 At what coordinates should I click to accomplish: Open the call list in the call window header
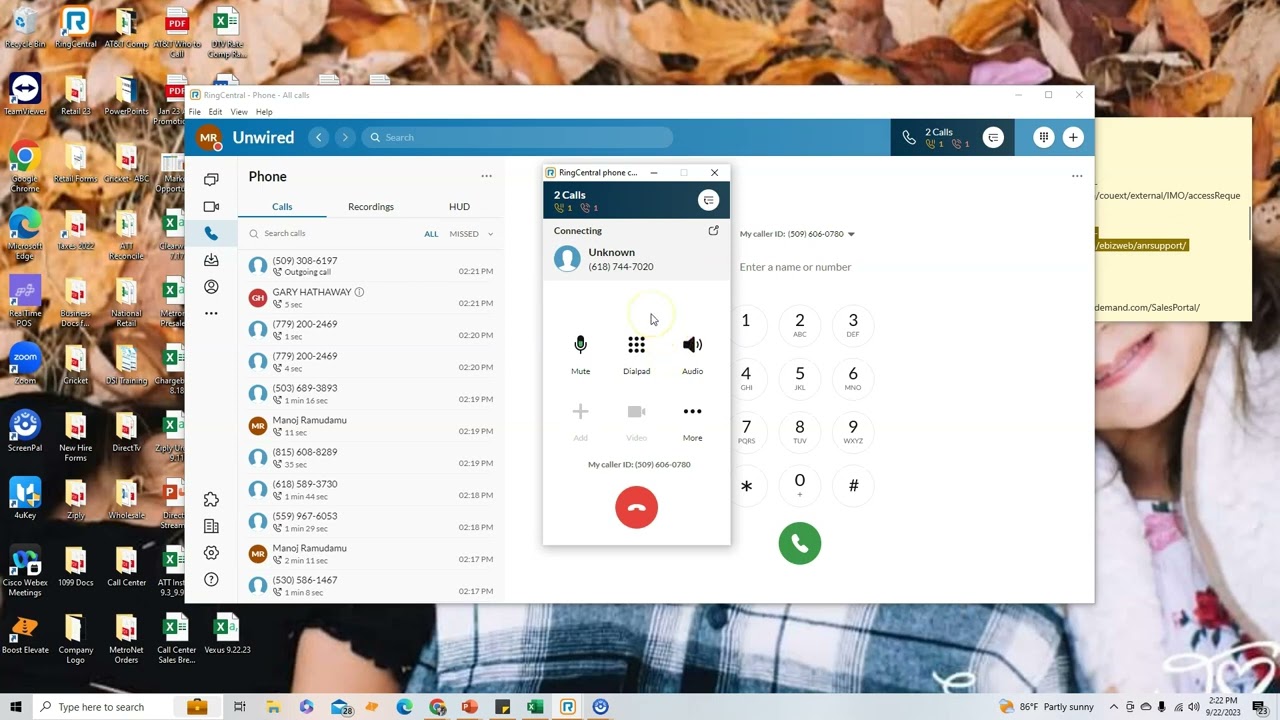click(708, 200)
